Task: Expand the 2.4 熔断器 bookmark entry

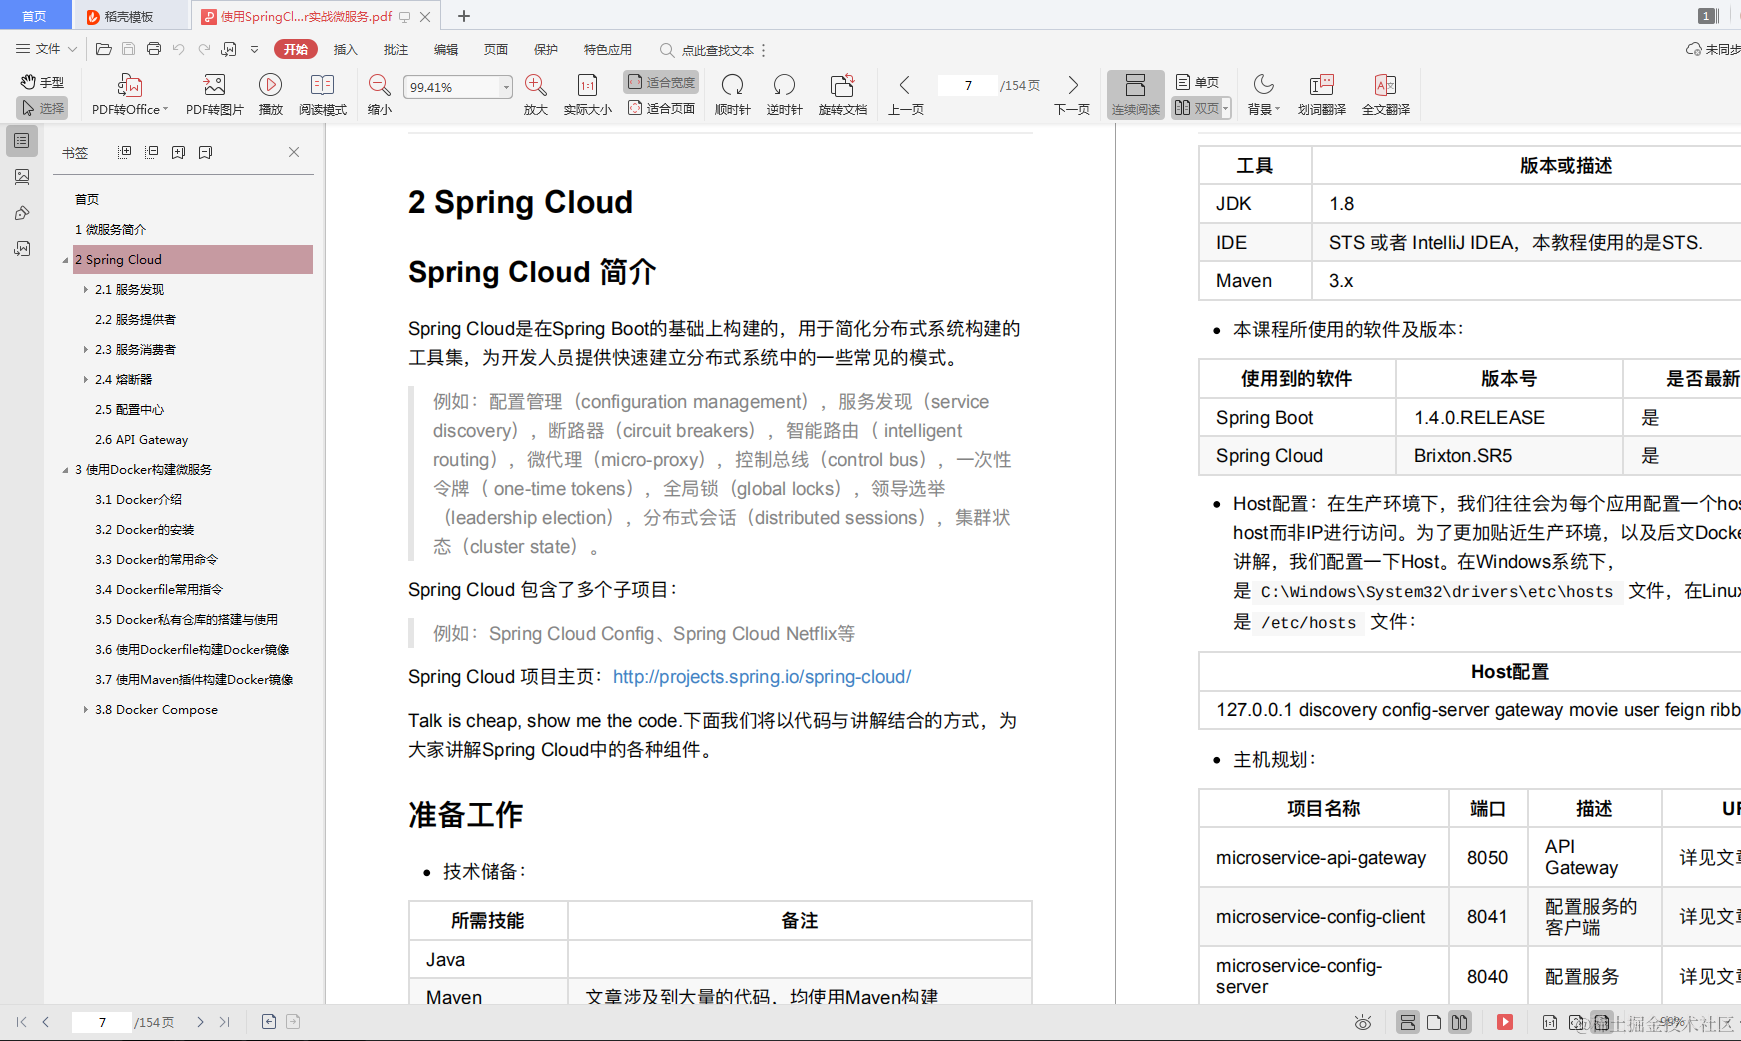Action: tap(85, 379)
